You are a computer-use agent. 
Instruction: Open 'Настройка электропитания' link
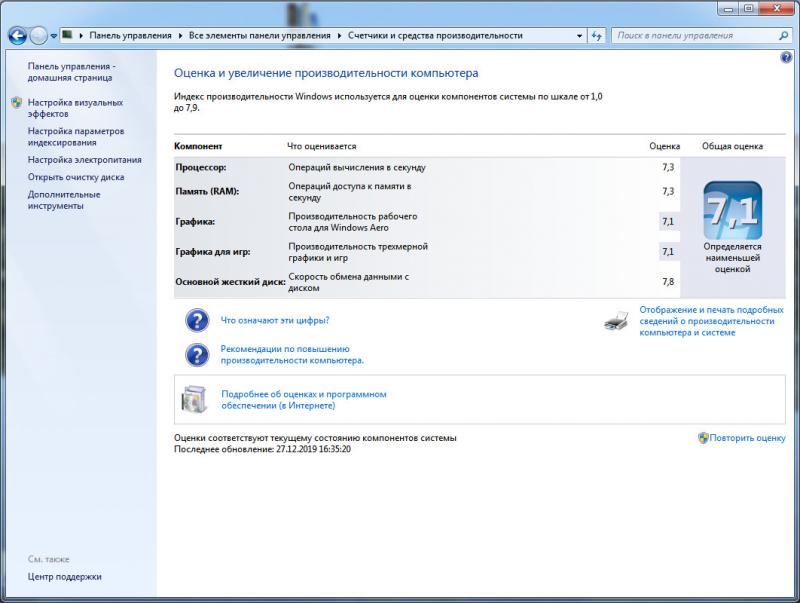(85, 160)
